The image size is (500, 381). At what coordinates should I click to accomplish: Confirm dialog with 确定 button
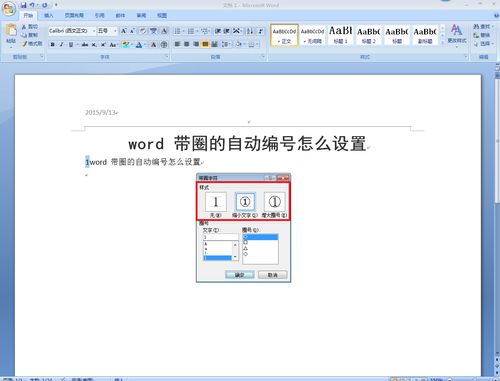240,275
